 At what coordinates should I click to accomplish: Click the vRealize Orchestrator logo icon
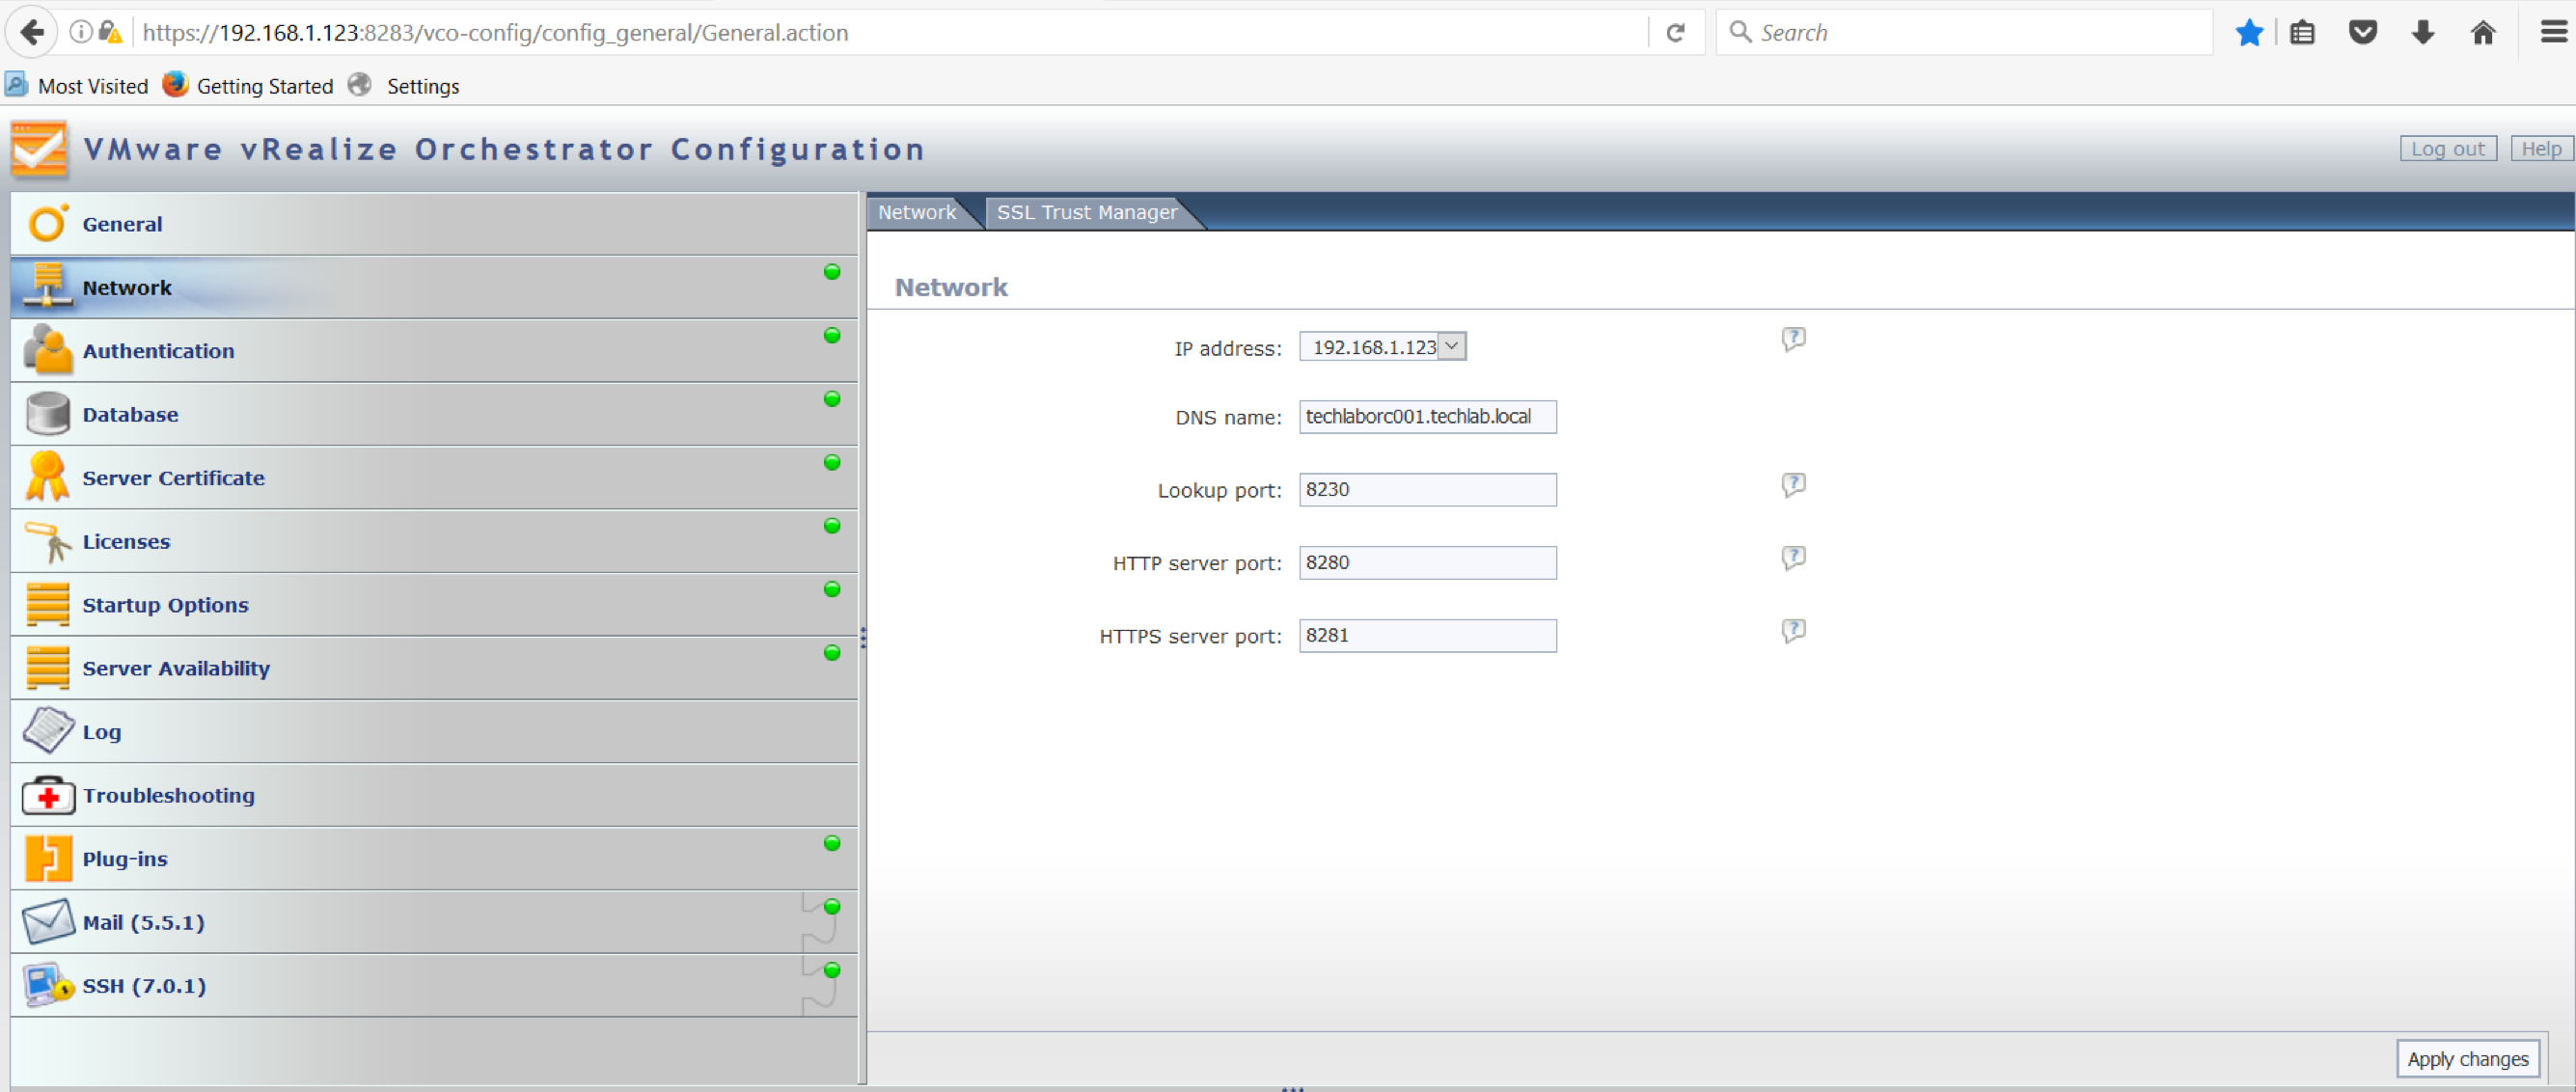coord(38,149)
